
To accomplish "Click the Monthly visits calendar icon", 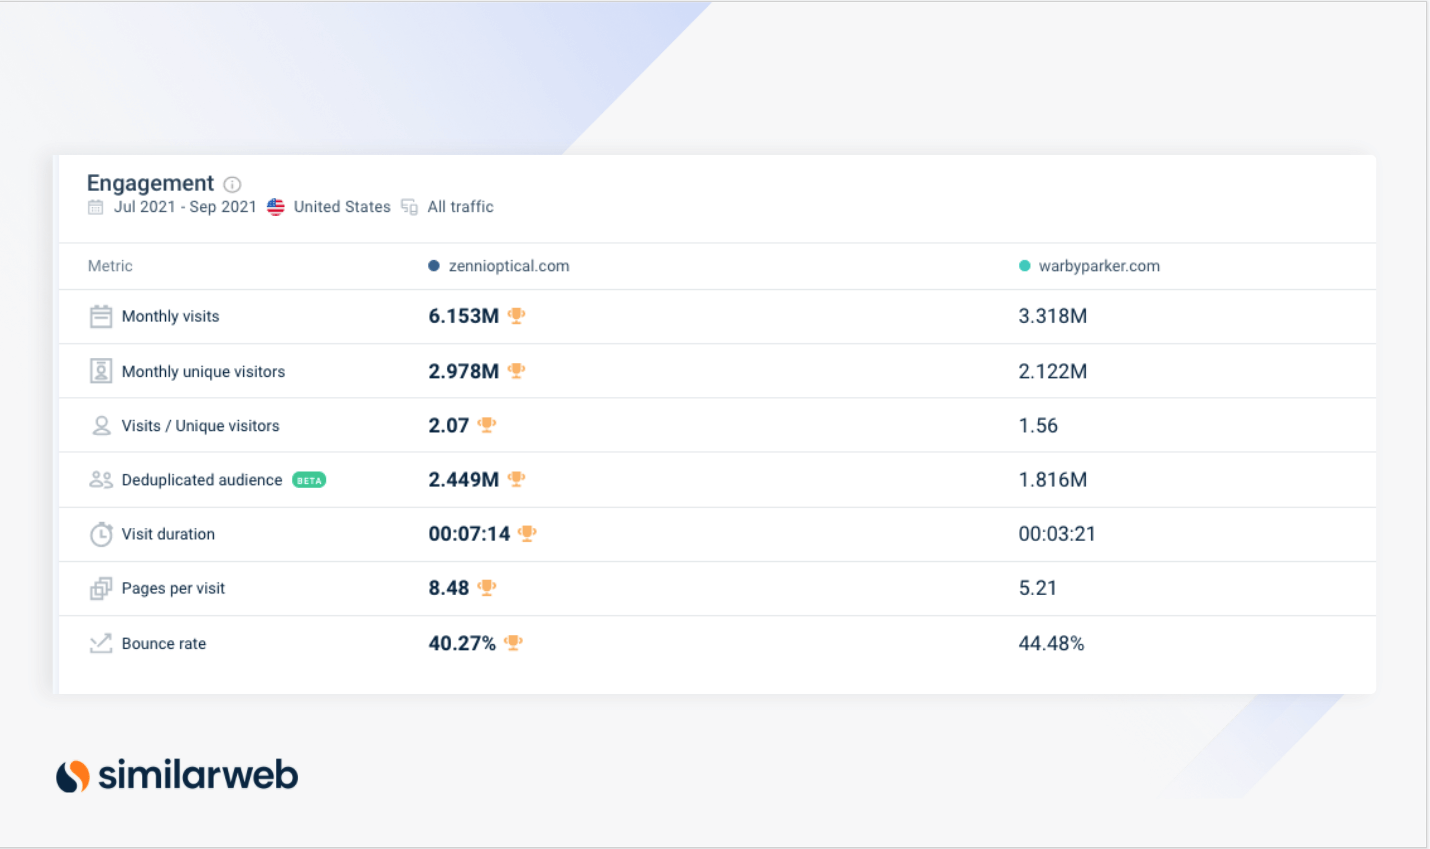I will click(100, 315).
